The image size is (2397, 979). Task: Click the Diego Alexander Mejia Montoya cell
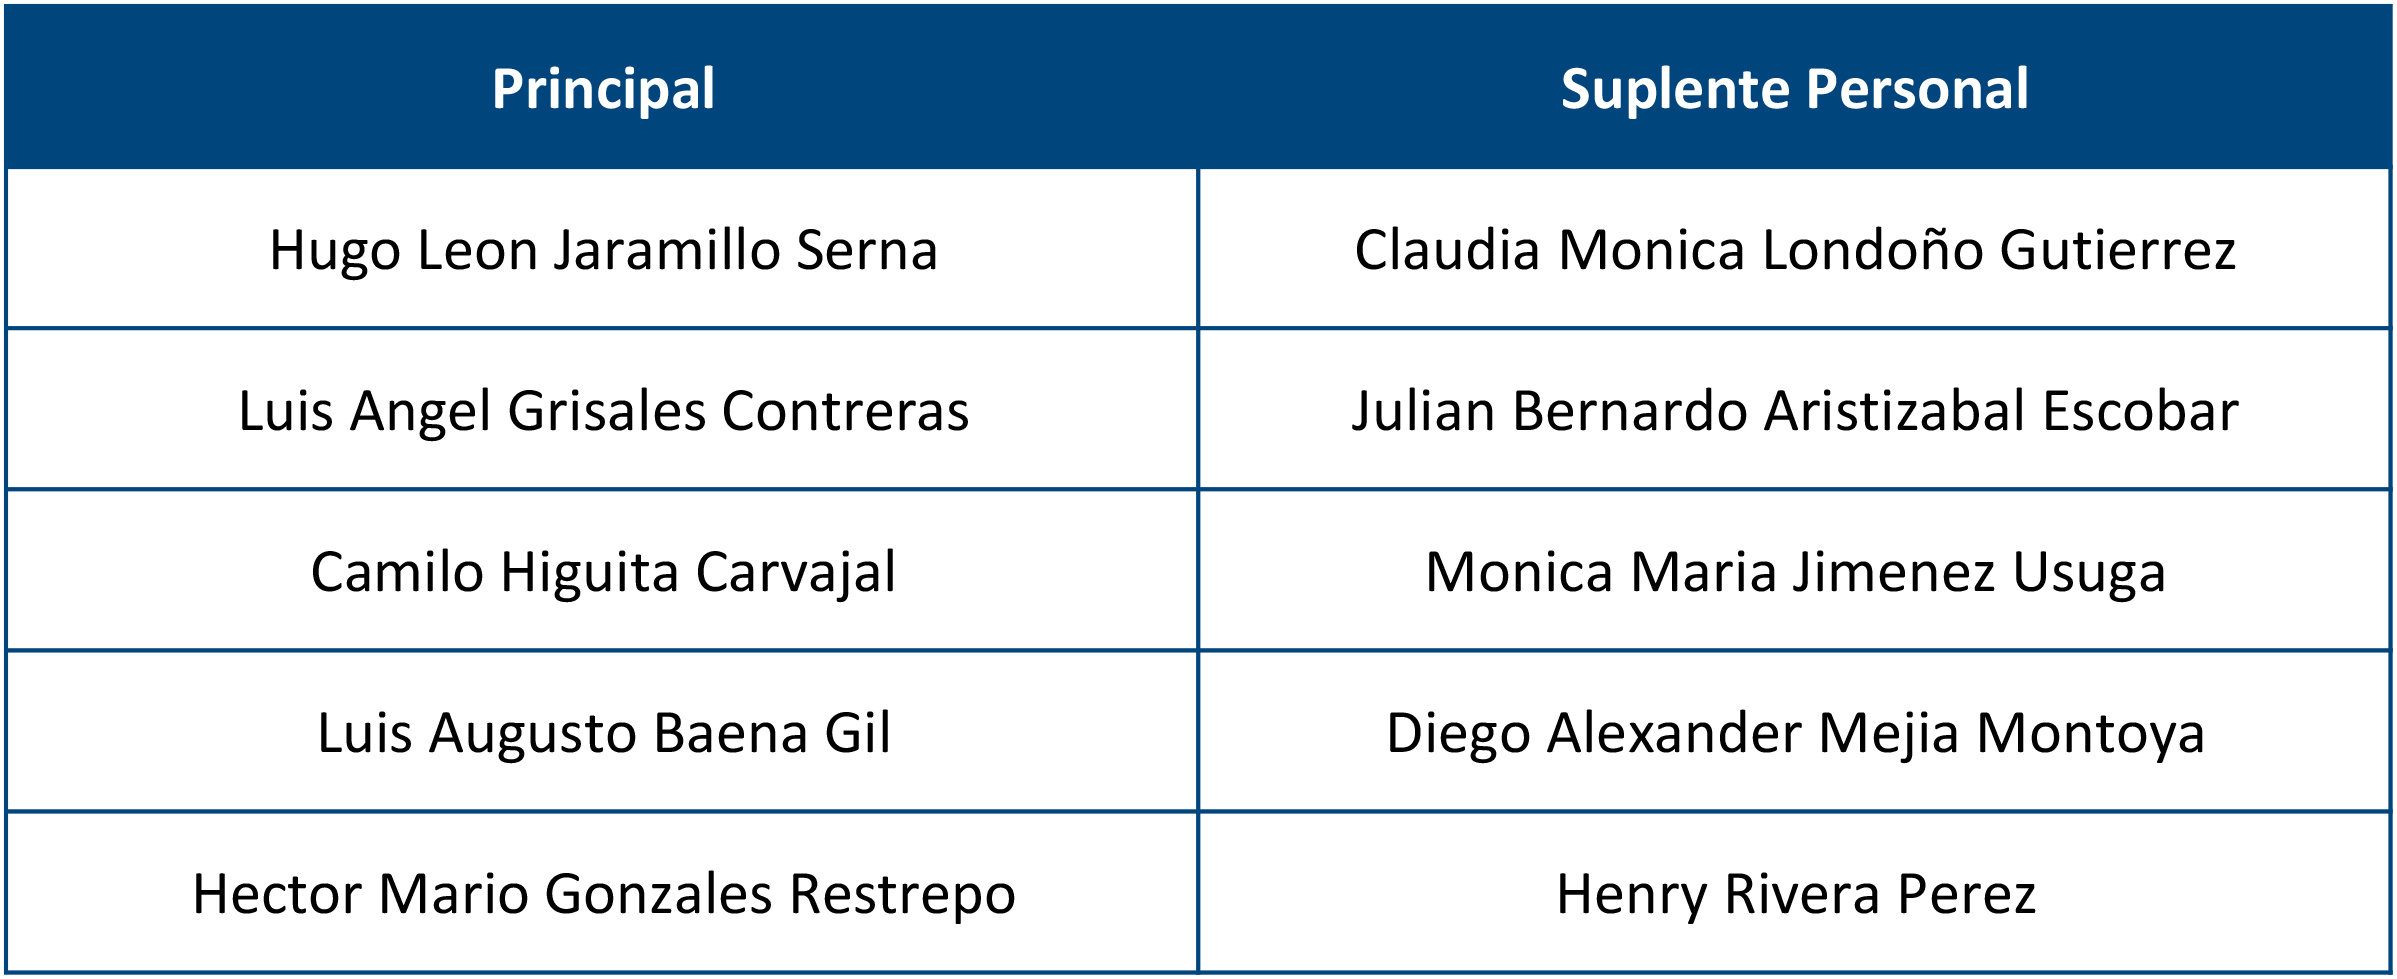pos(1794,733)
